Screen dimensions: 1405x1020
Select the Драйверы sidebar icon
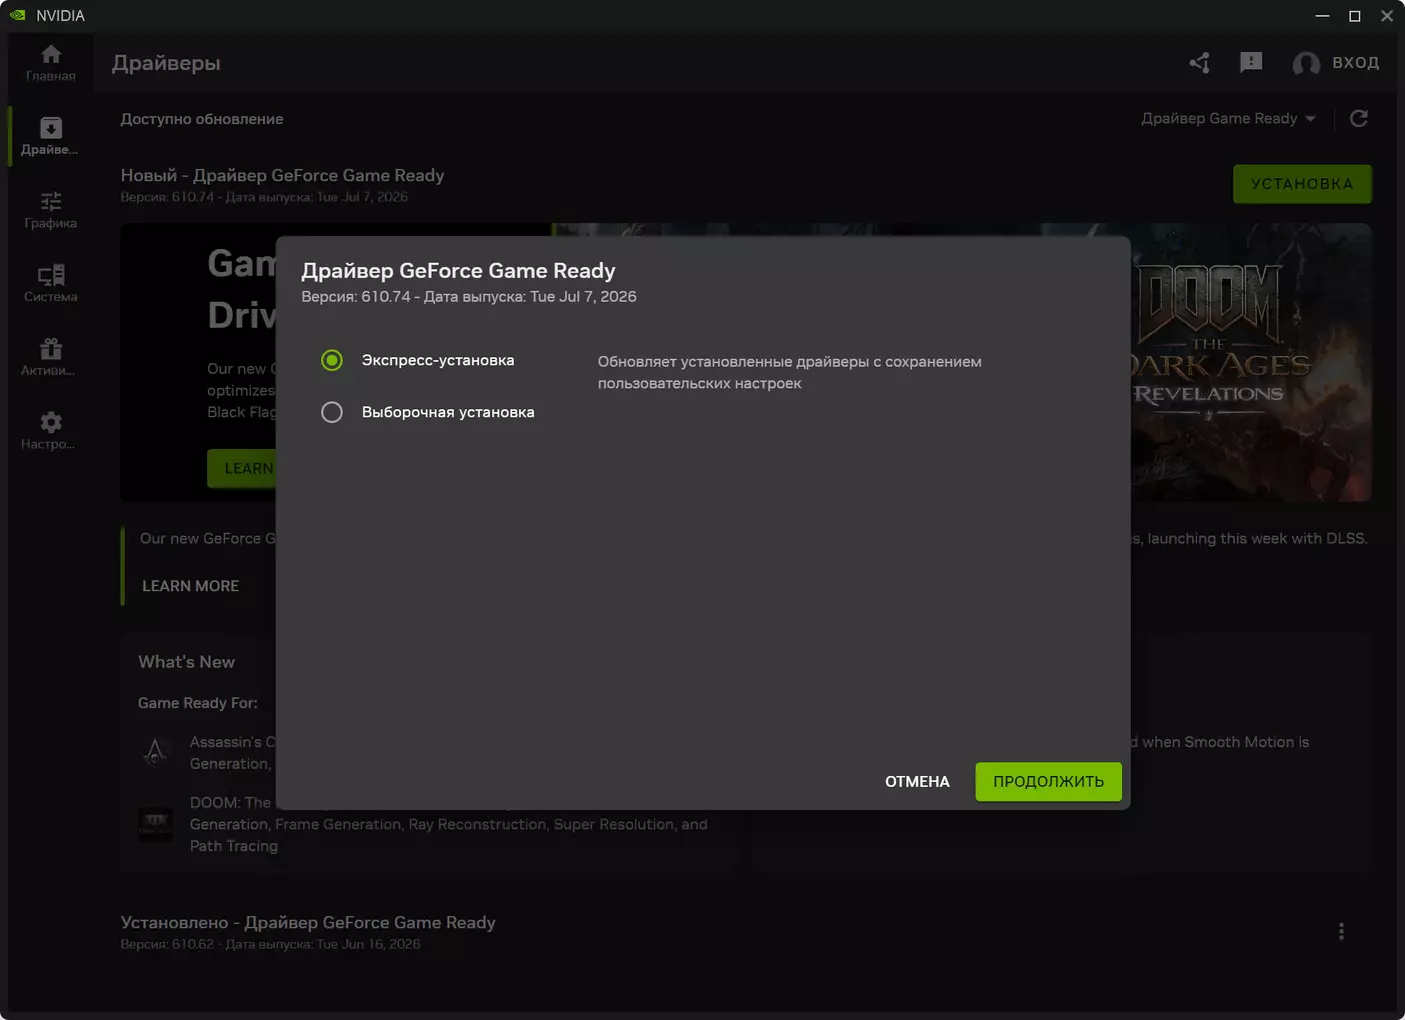[50, 136]
